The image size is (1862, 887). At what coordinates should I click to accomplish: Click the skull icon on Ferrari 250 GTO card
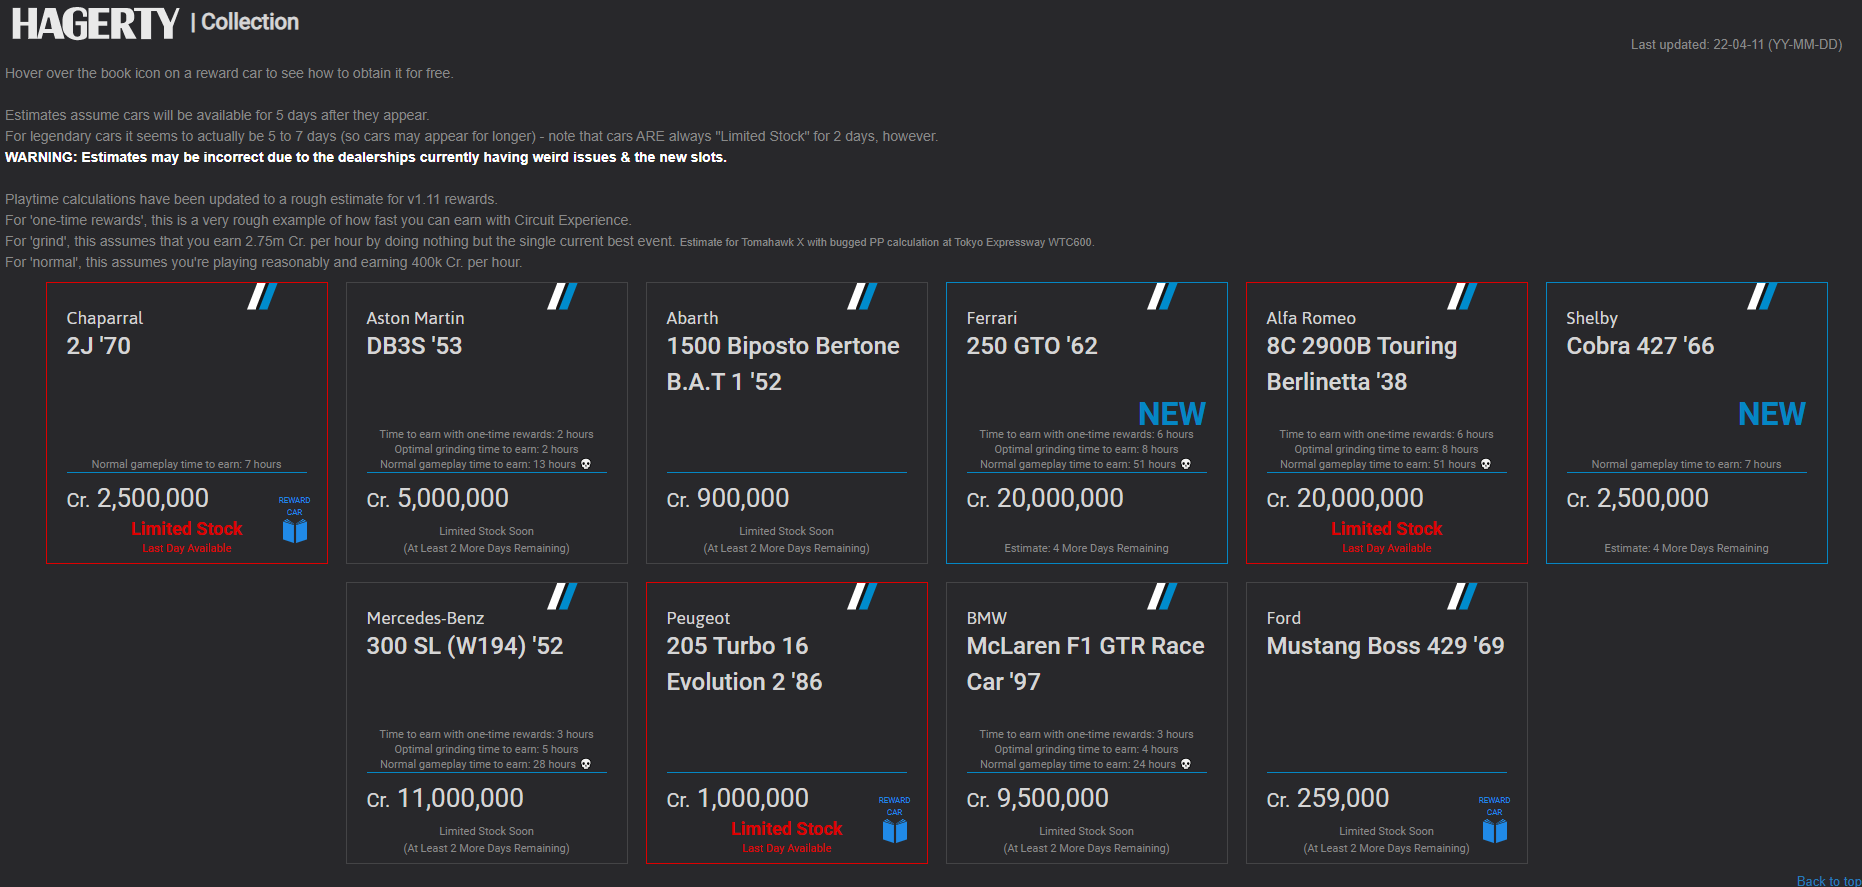click(1186, 464)
